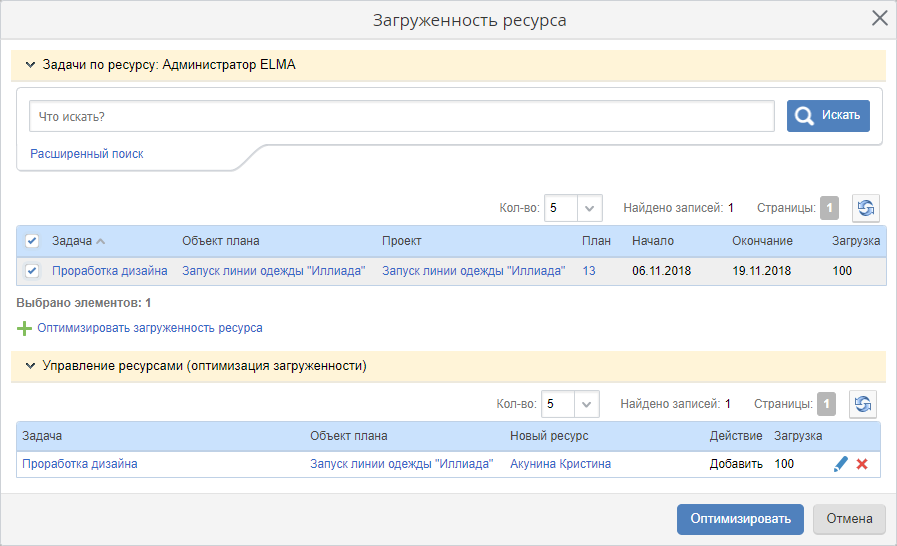Open the Акунина Кристина resource link
Image resolution: width=897 pixels, height=546 pixels.
560,464
